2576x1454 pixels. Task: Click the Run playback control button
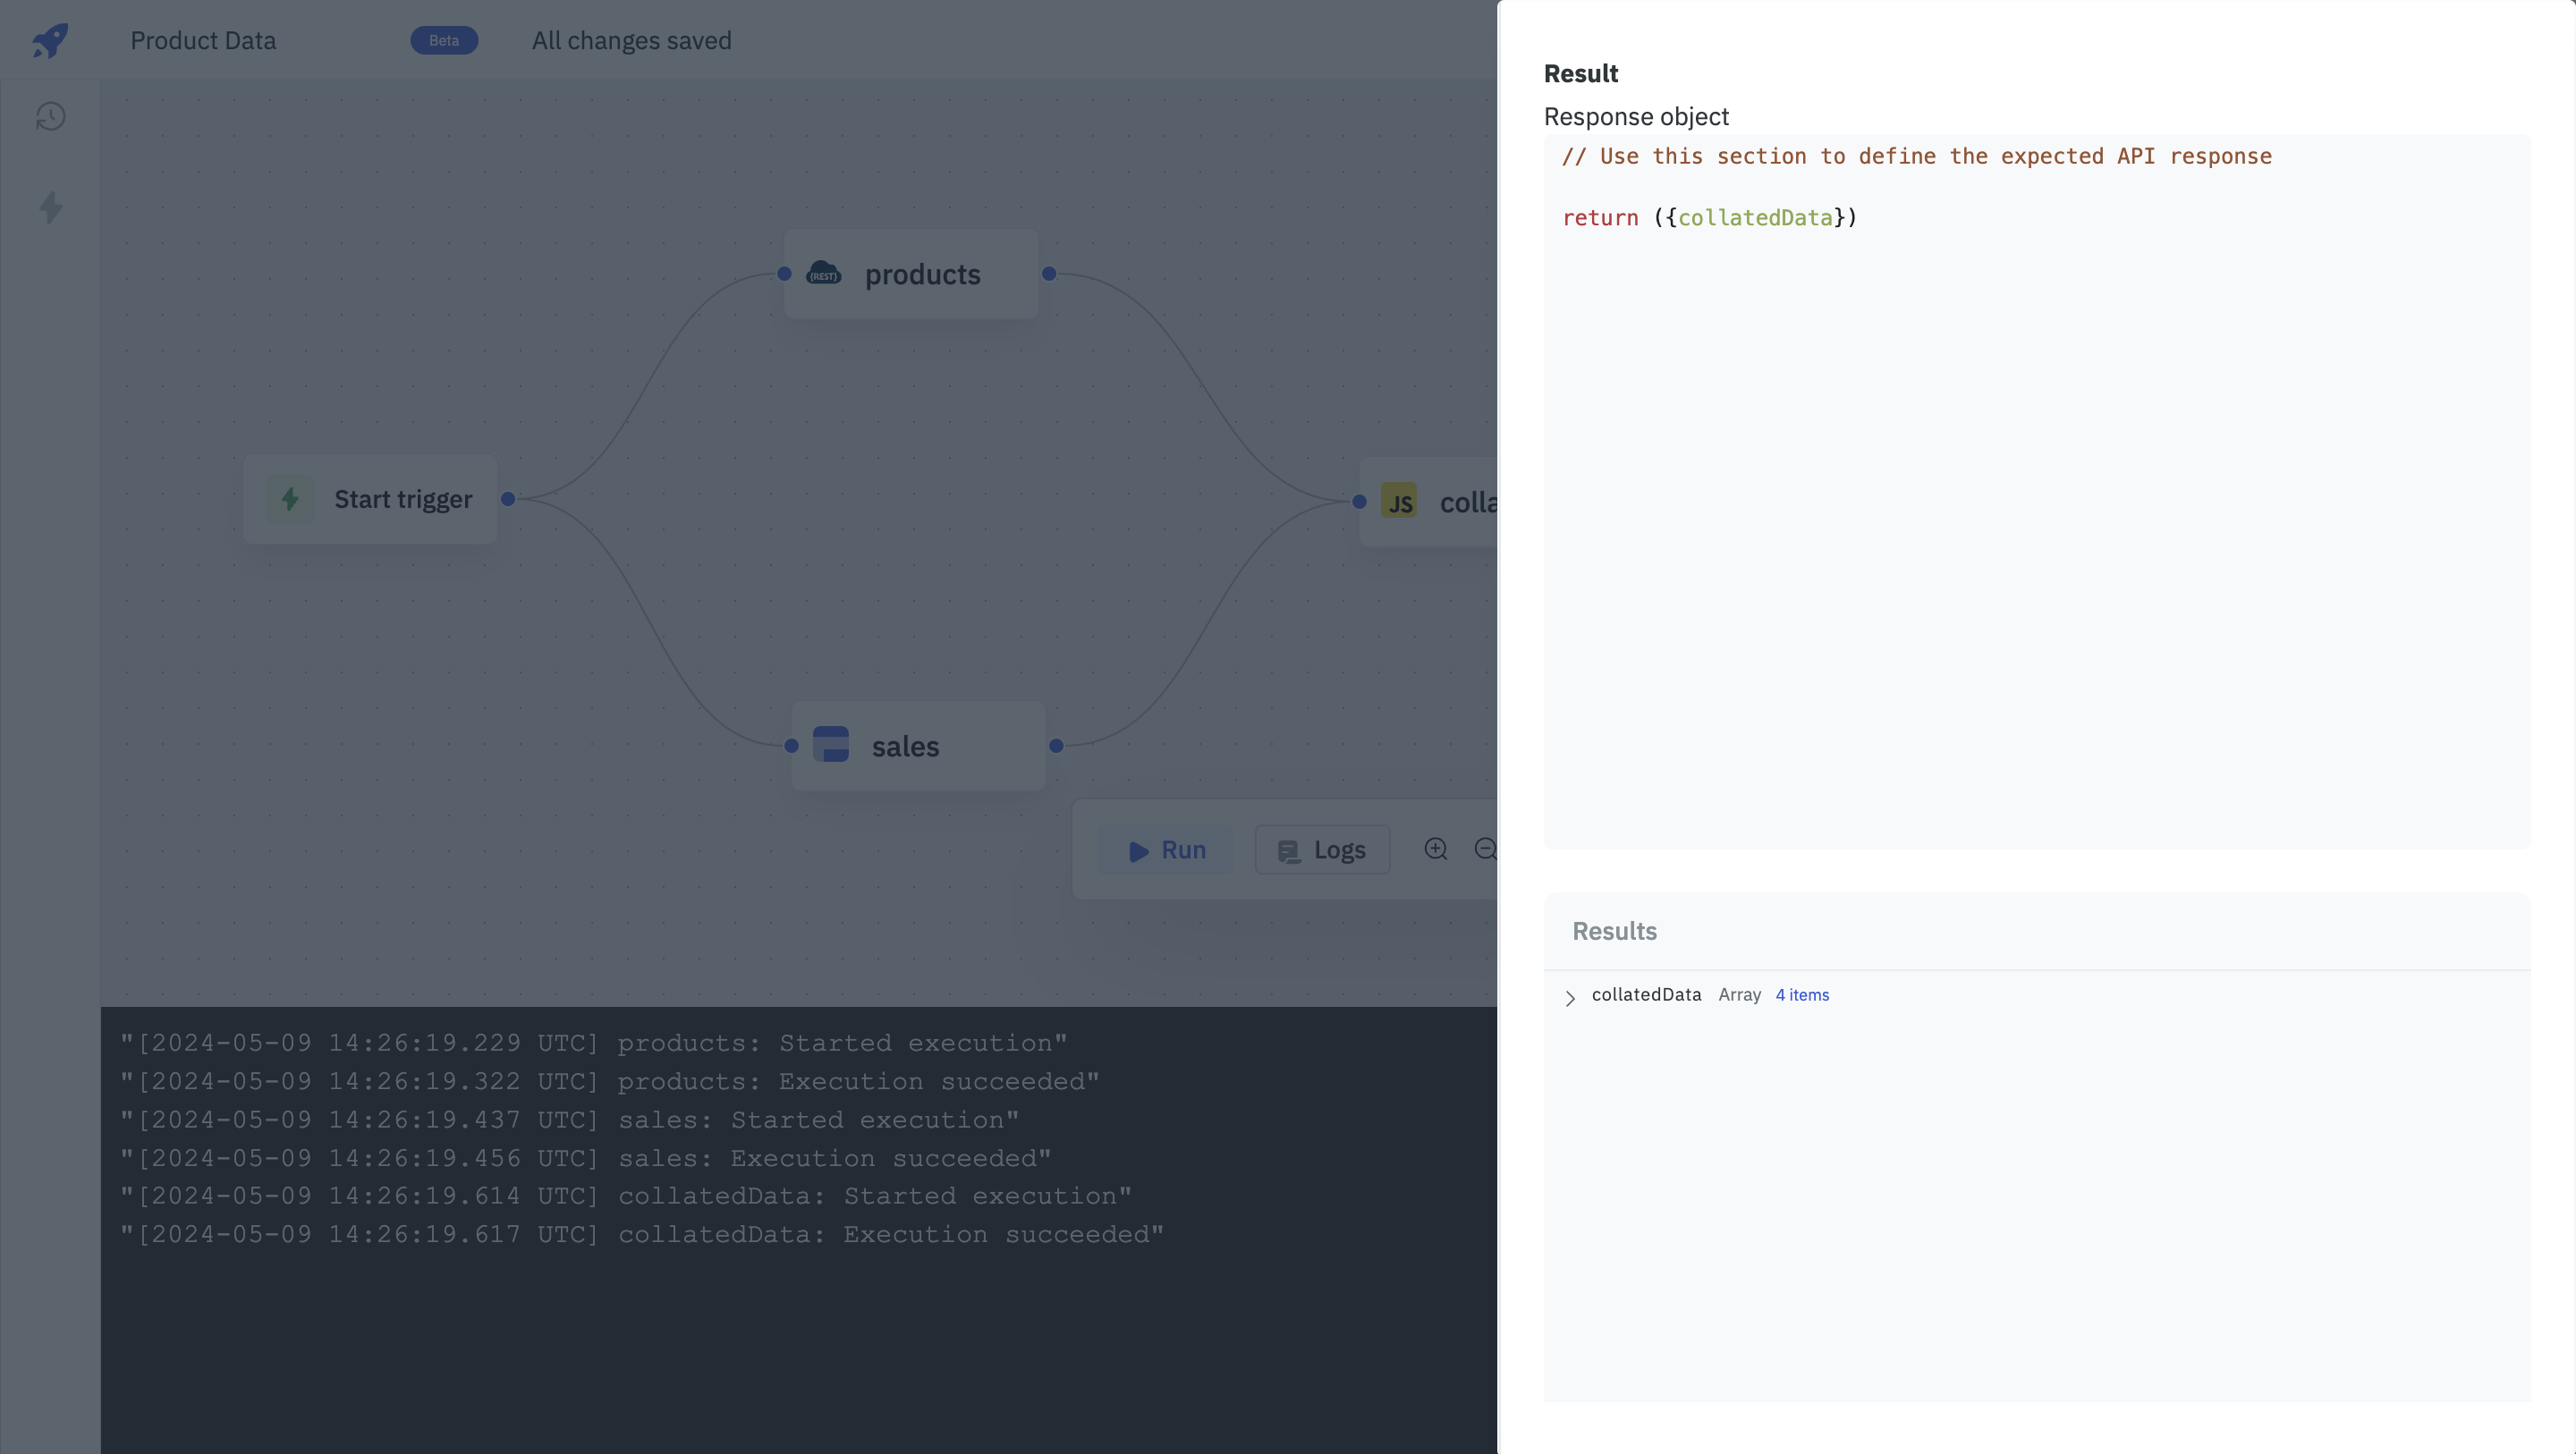[x=1166, y=849]
